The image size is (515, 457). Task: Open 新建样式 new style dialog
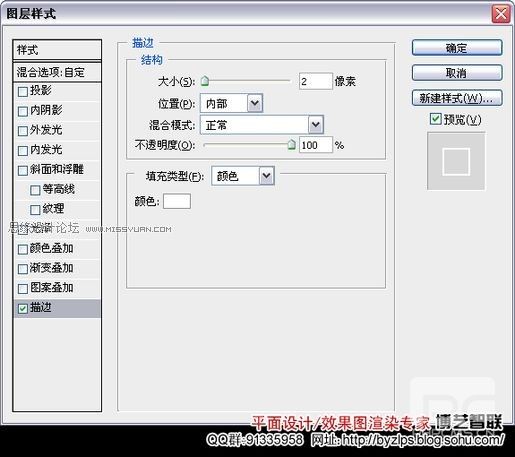click(457, 98)
